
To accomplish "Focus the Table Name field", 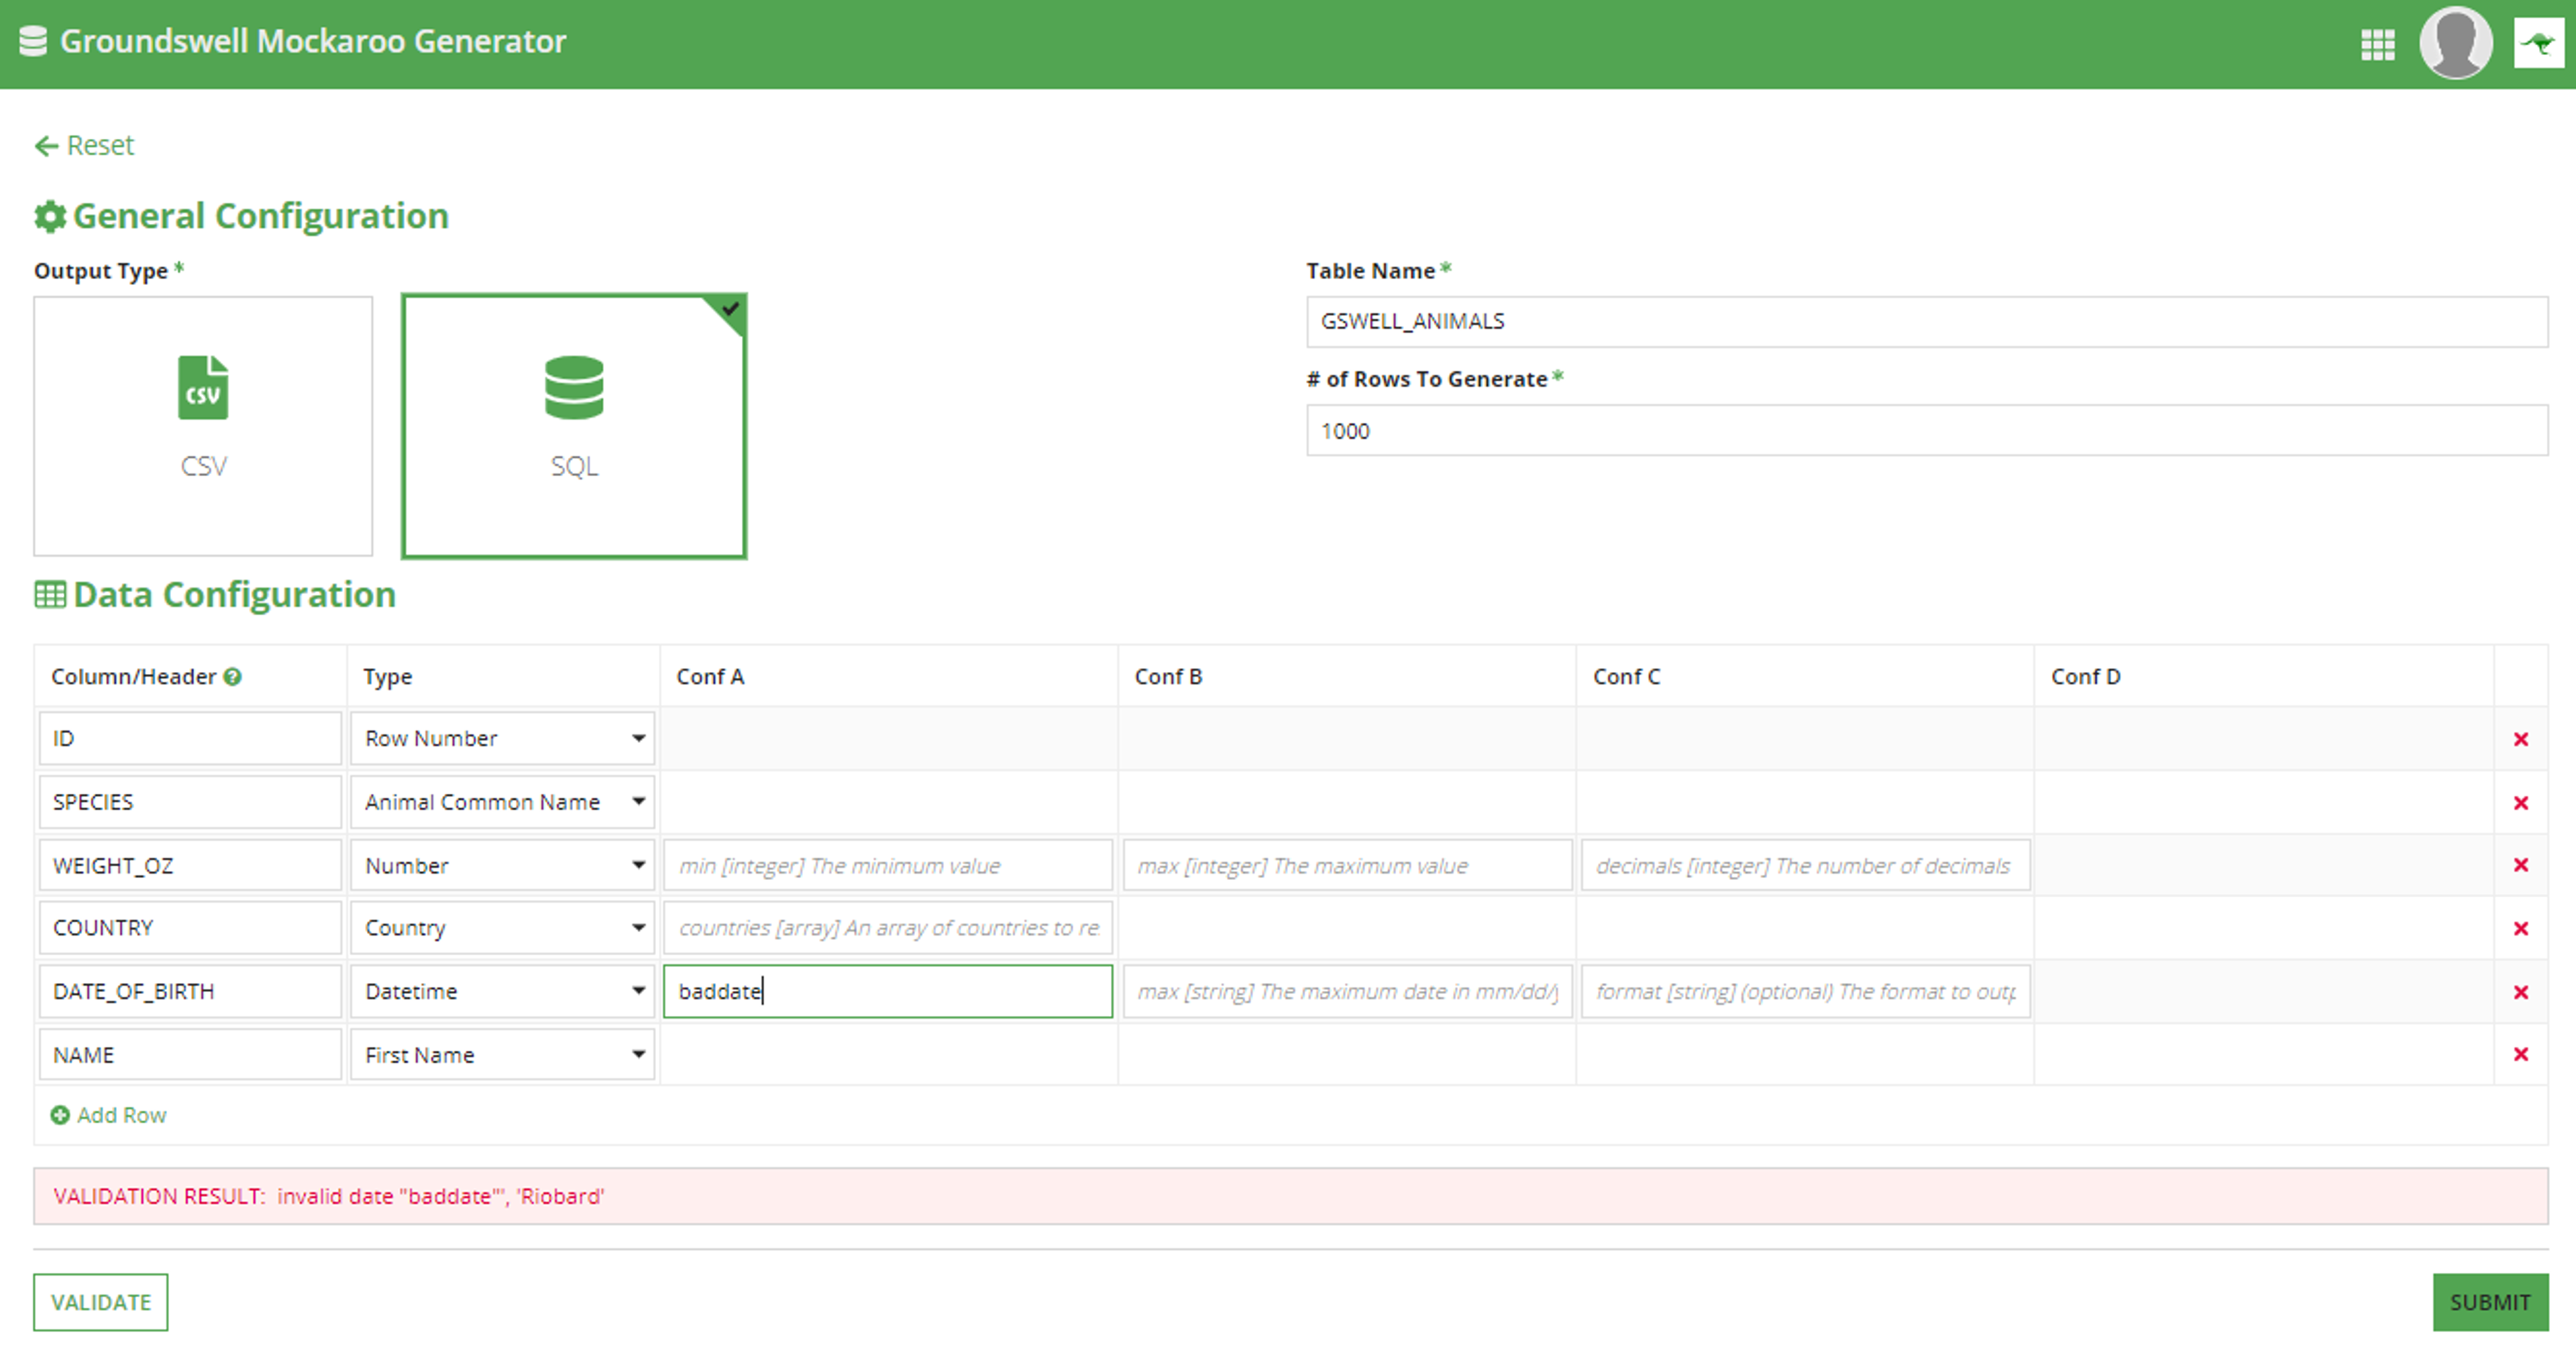I will (1927, 322).
